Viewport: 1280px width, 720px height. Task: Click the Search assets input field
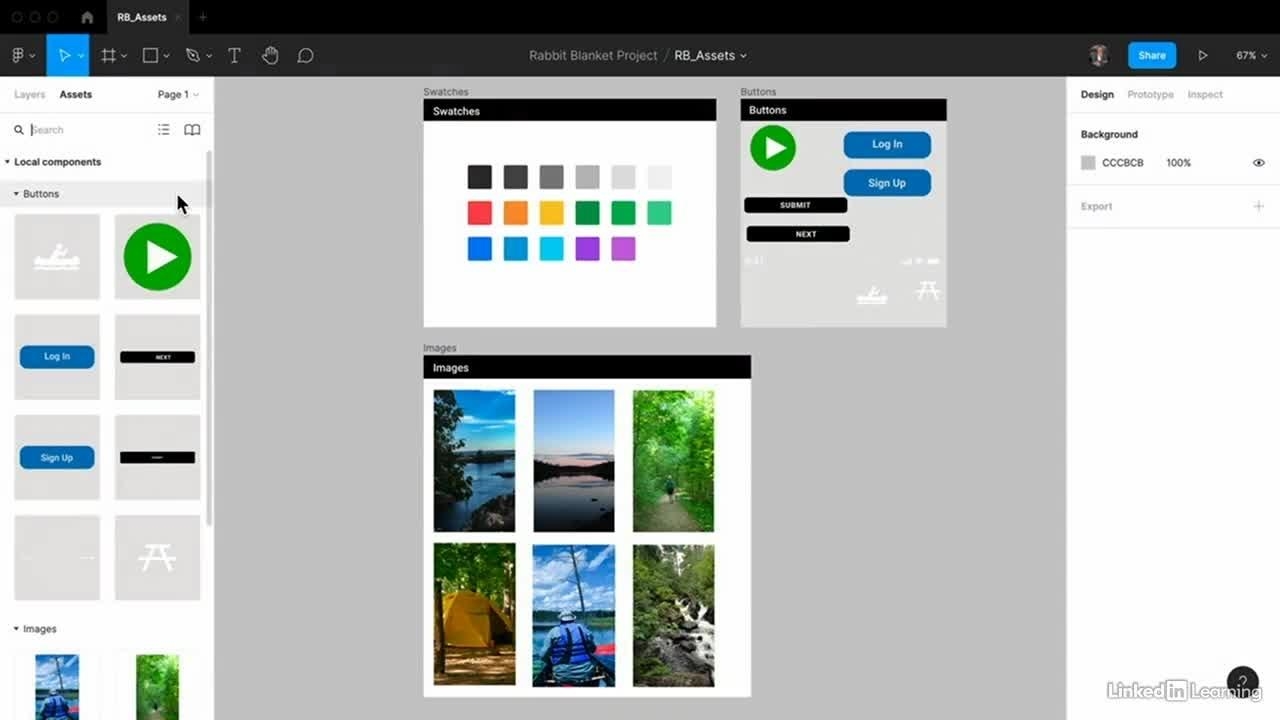coord(90,130)
